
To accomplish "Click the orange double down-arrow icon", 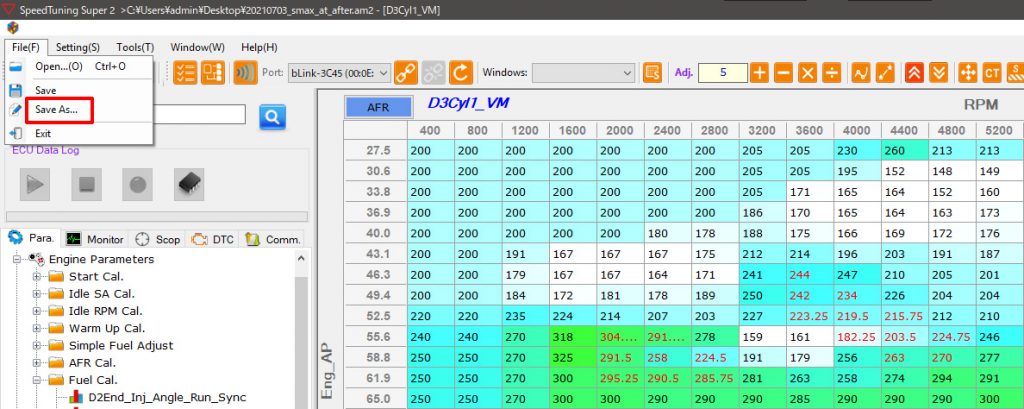I will (x=938, y=73).
